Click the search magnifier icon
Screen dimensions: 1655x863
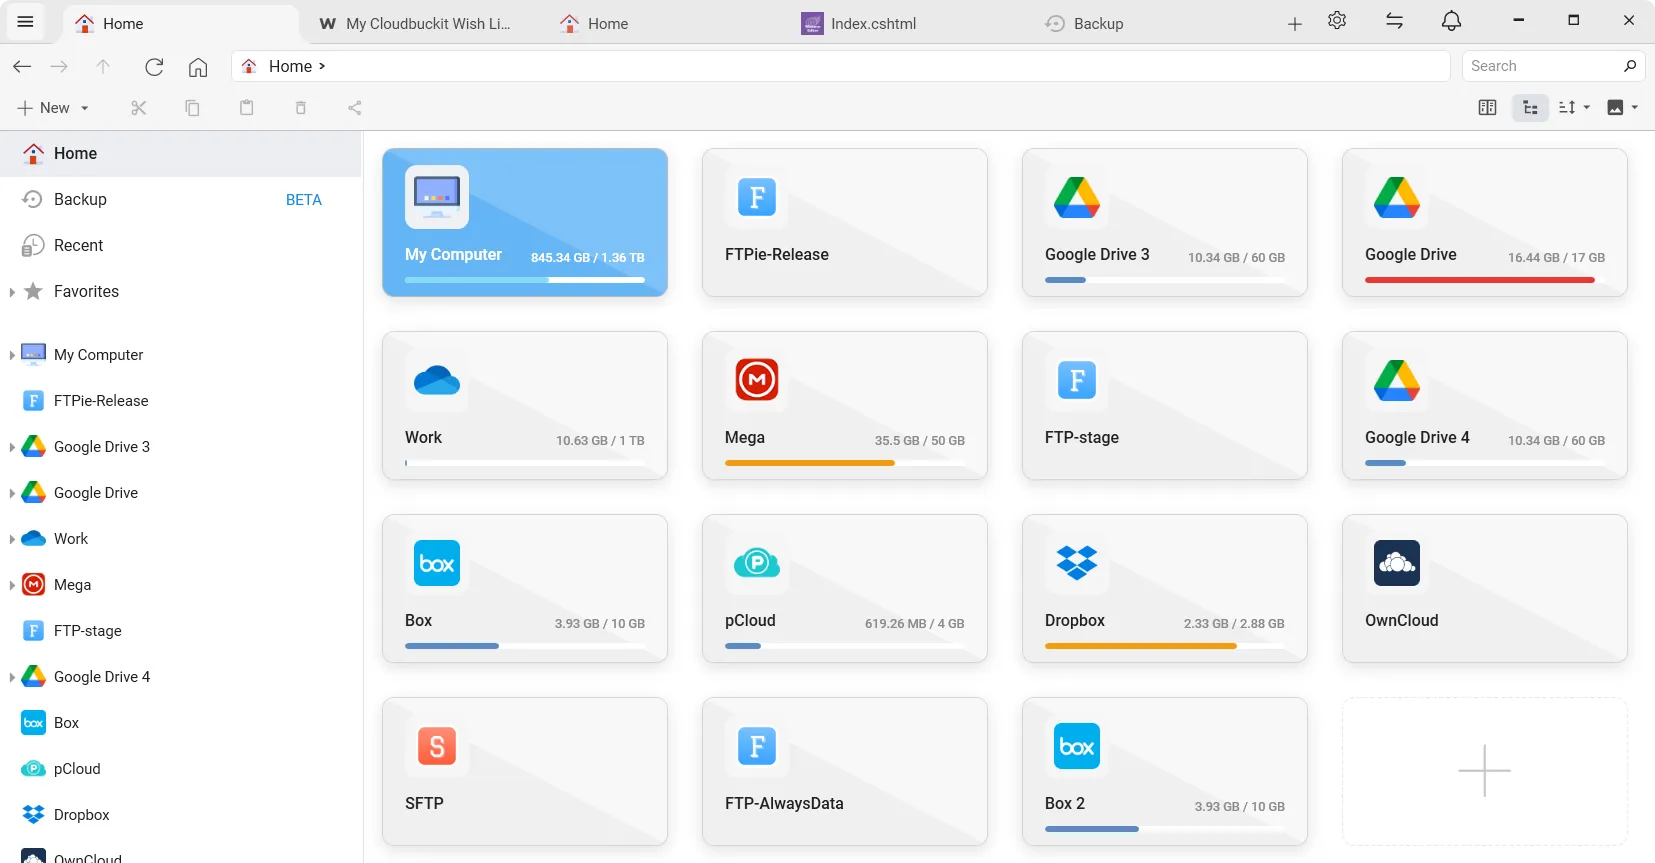[x=1630, y=66]
